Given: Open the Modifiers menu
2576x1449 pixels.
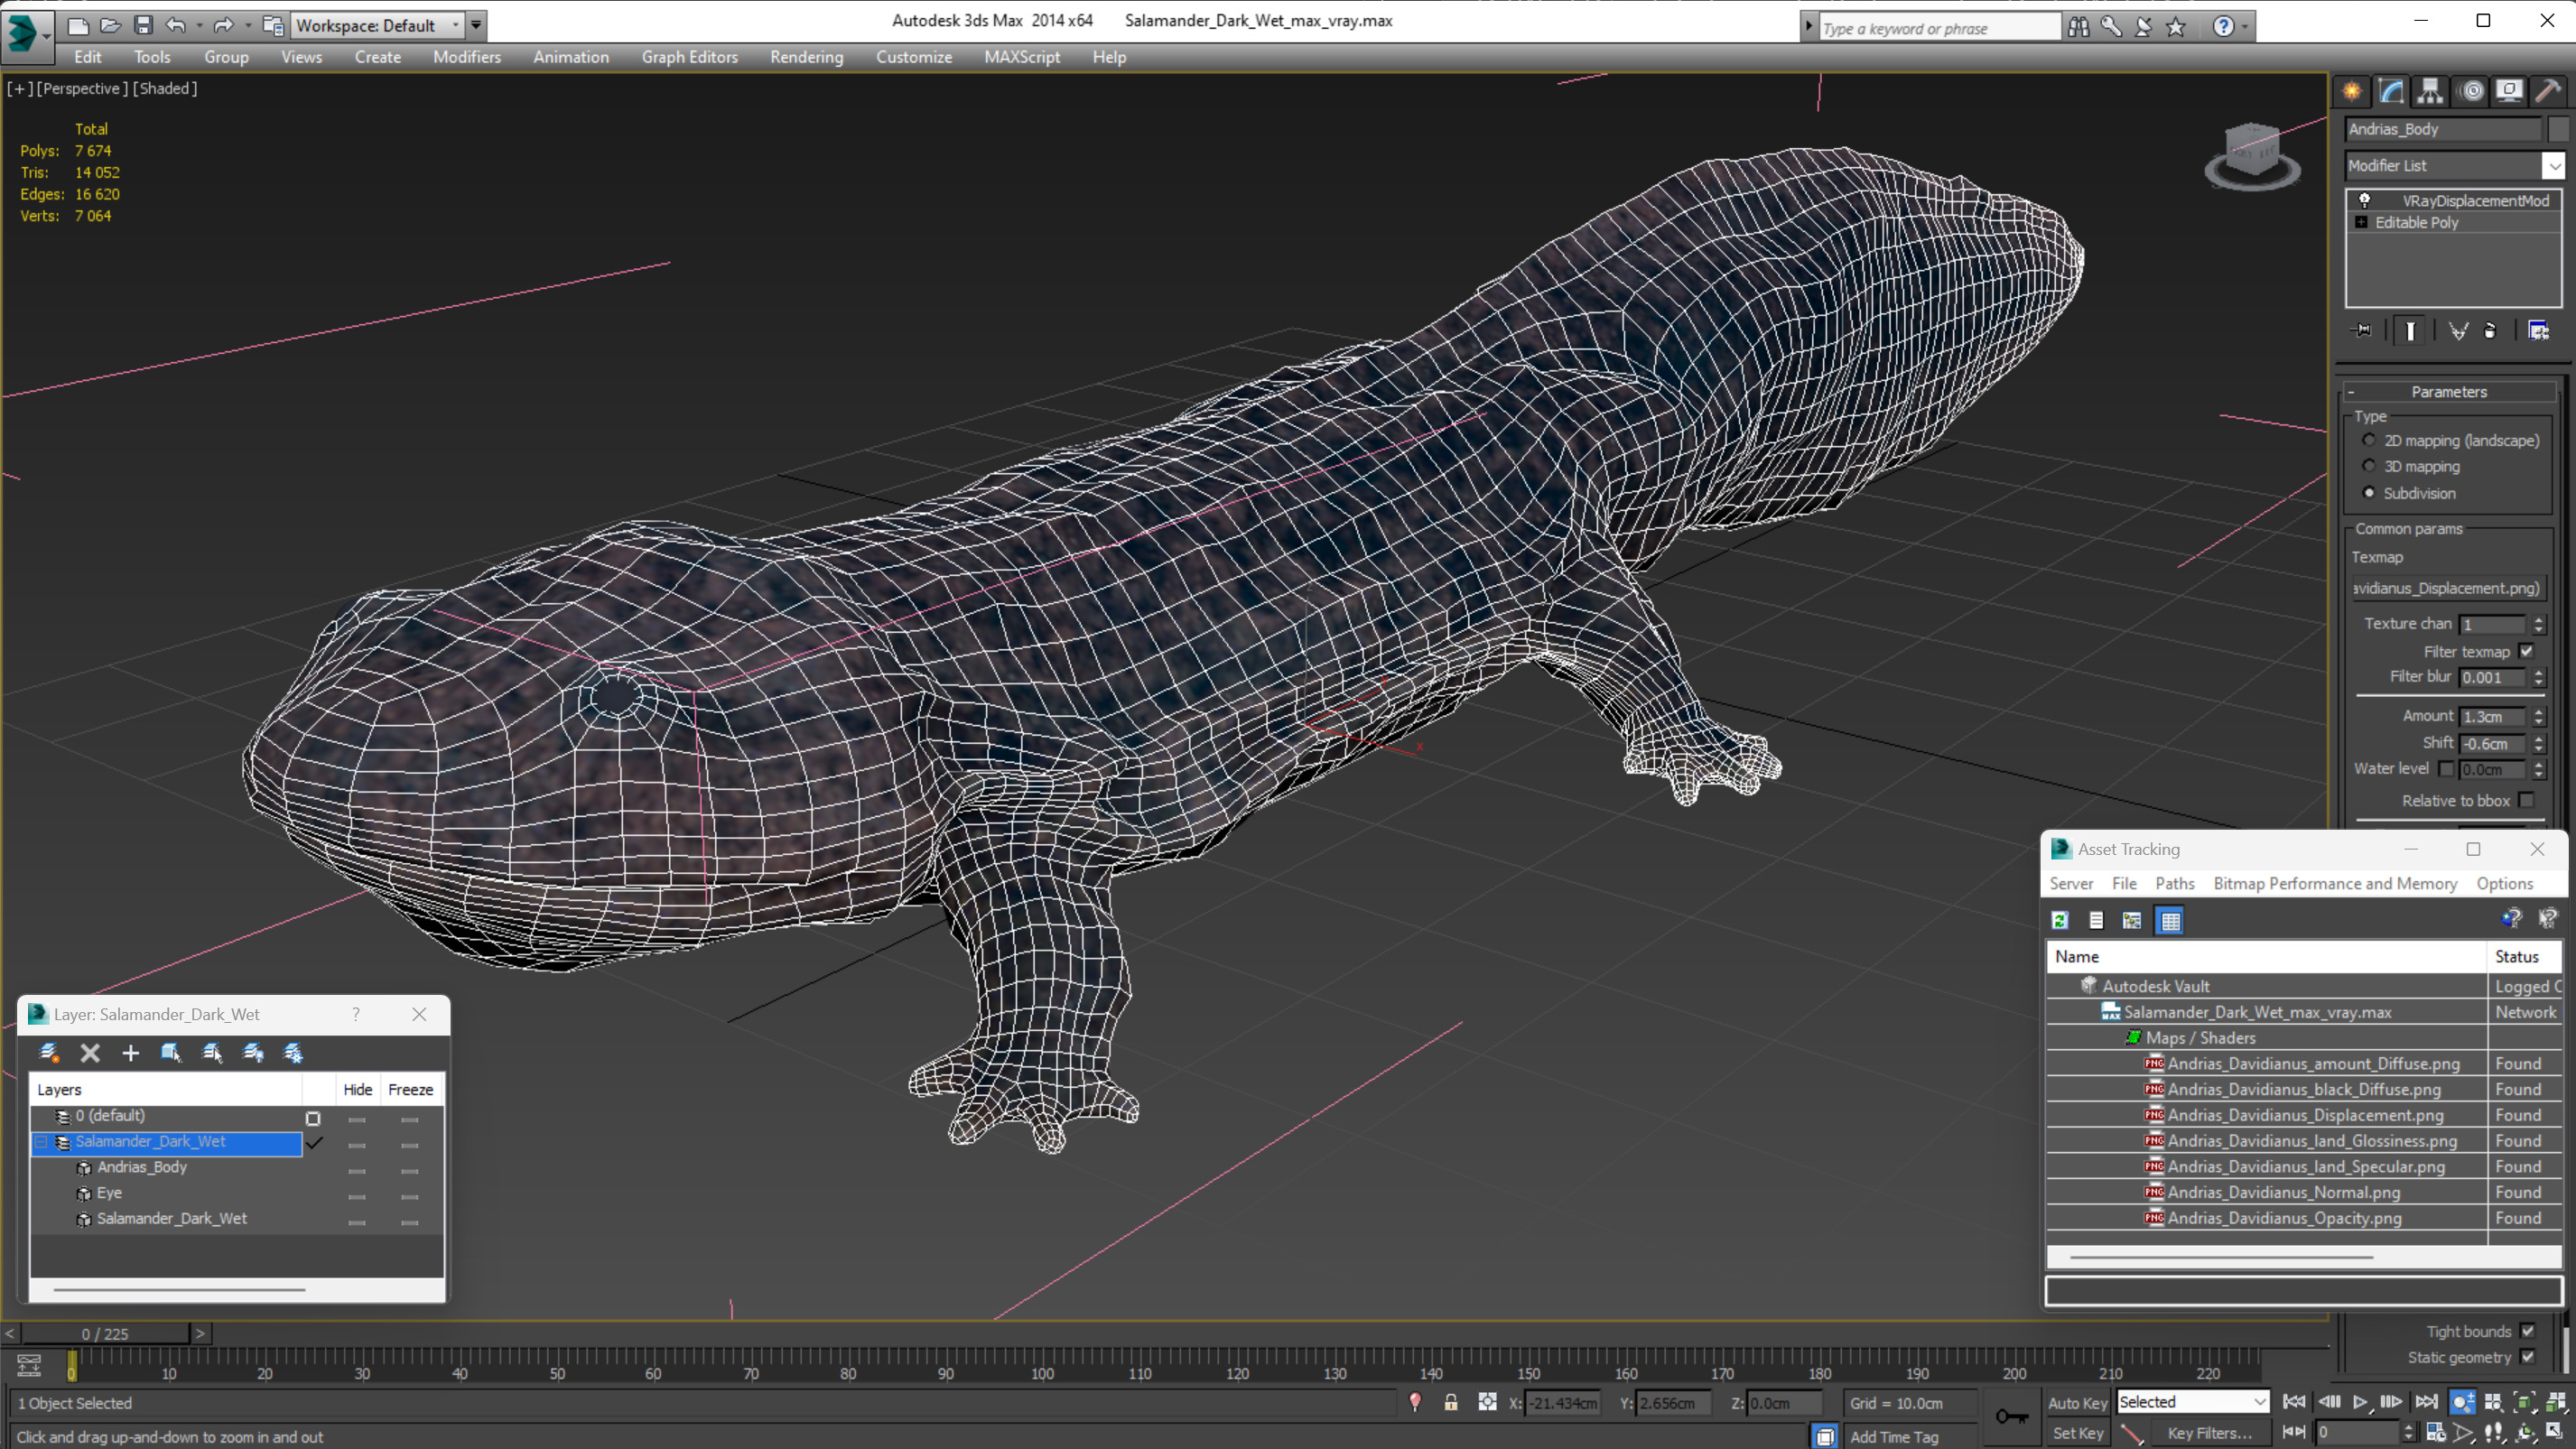Looking at the screenshot, I should click(x=466, y=57).
